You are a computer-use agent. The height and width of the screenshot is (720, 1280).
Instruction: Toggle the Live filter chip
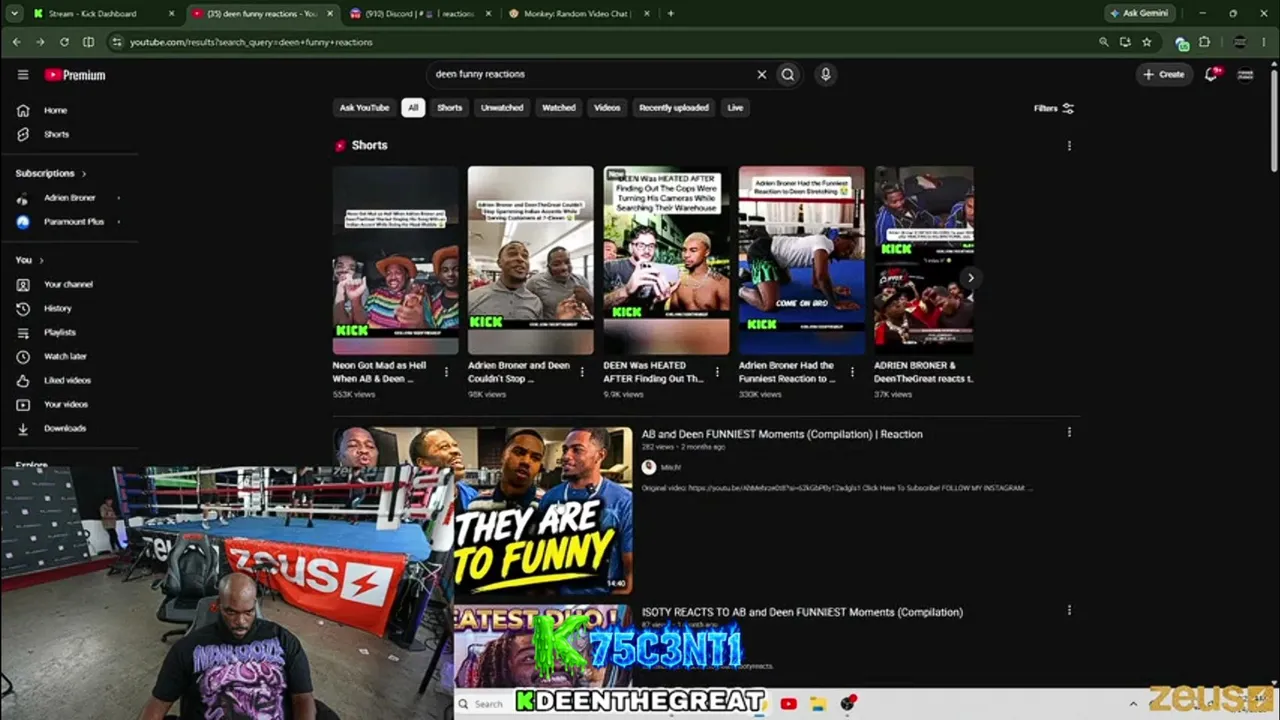pyautogui.click(x=735, y=108)
